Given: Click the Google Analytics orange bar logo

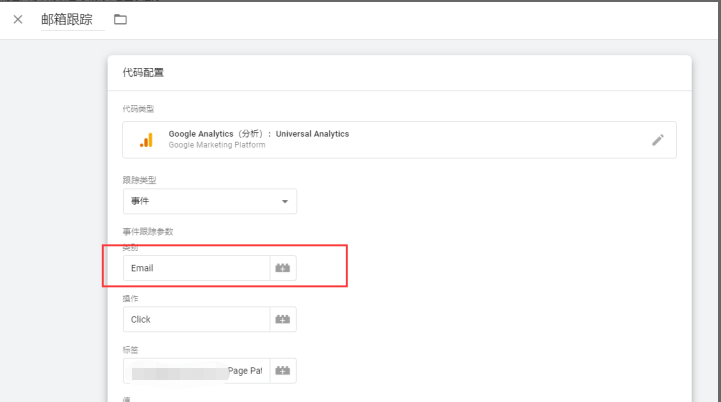Looking at the screenshot, I should tap(146, 140).
